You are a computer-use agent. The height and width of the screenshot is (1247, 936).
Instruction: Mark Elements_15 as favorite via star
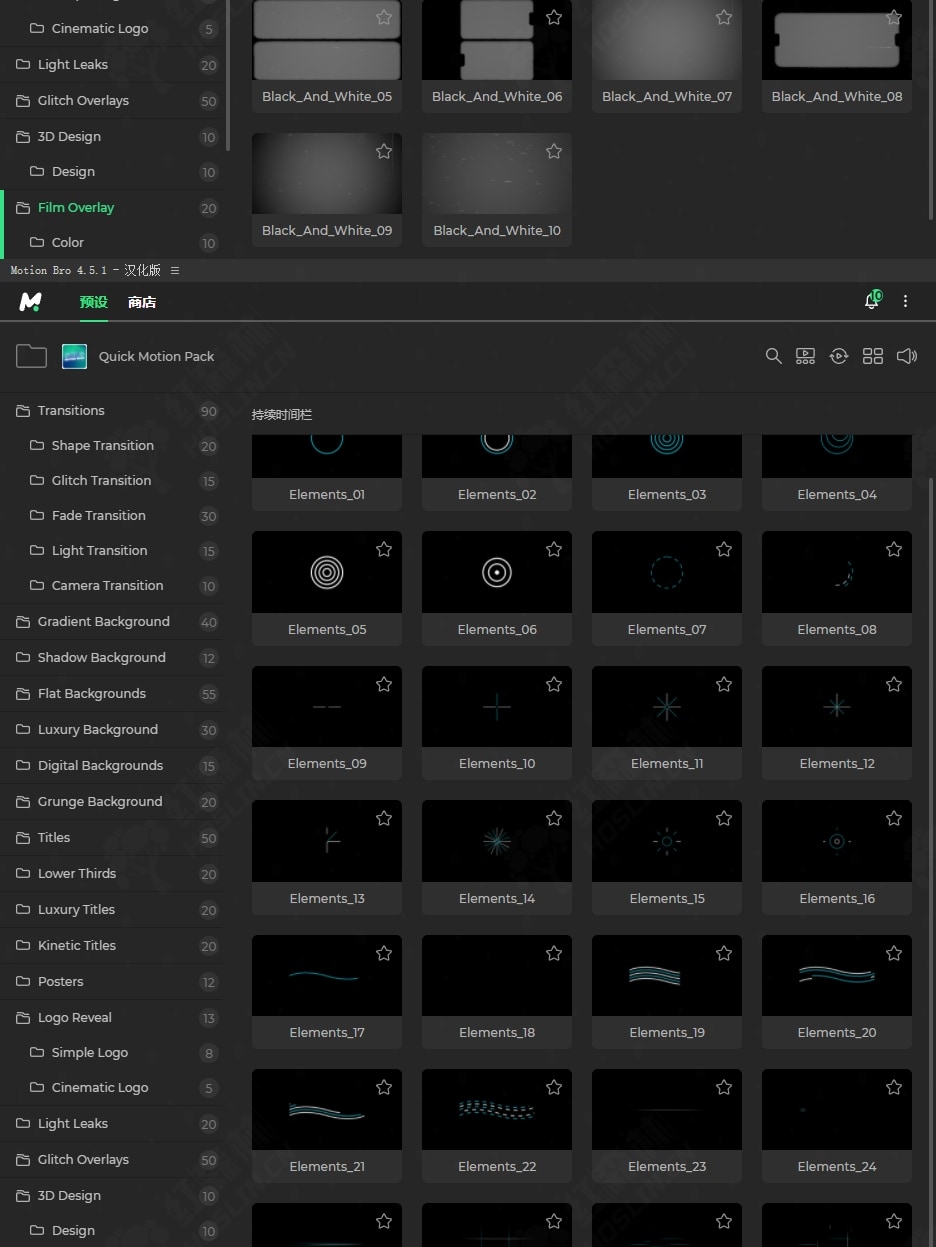point(724,818)
